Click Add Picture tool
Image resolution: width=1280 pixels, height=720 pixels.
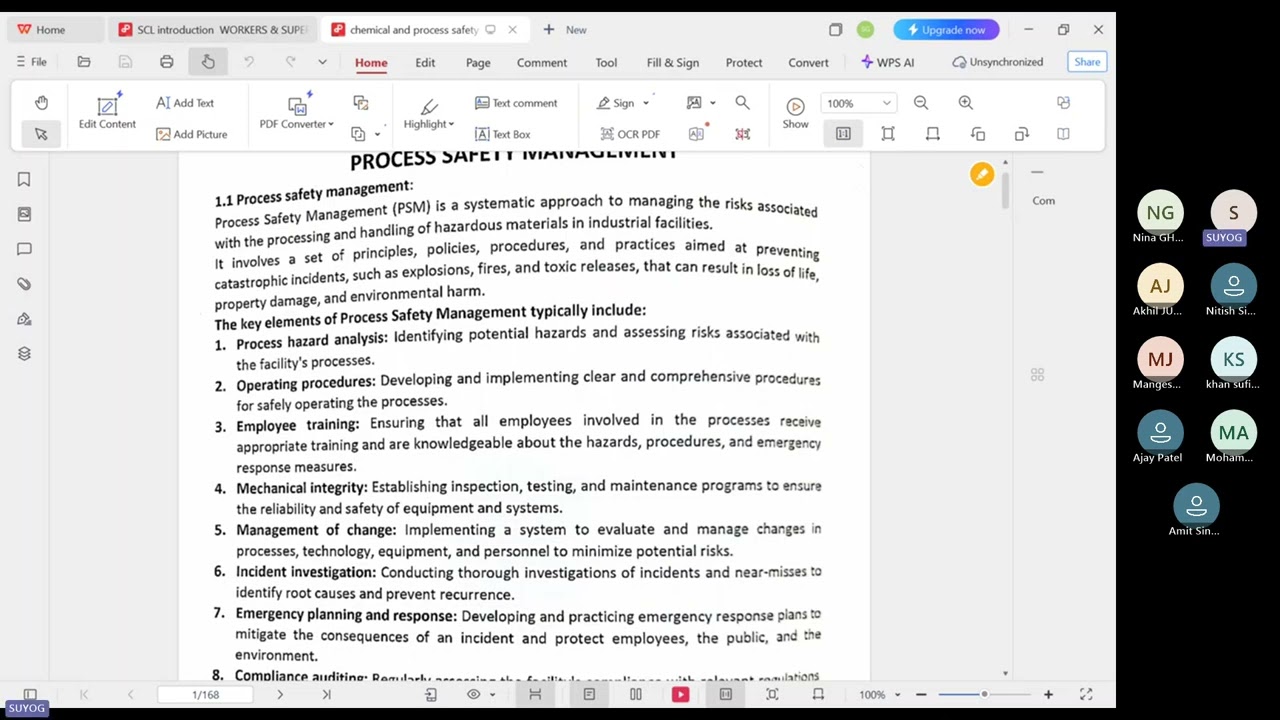191,134
